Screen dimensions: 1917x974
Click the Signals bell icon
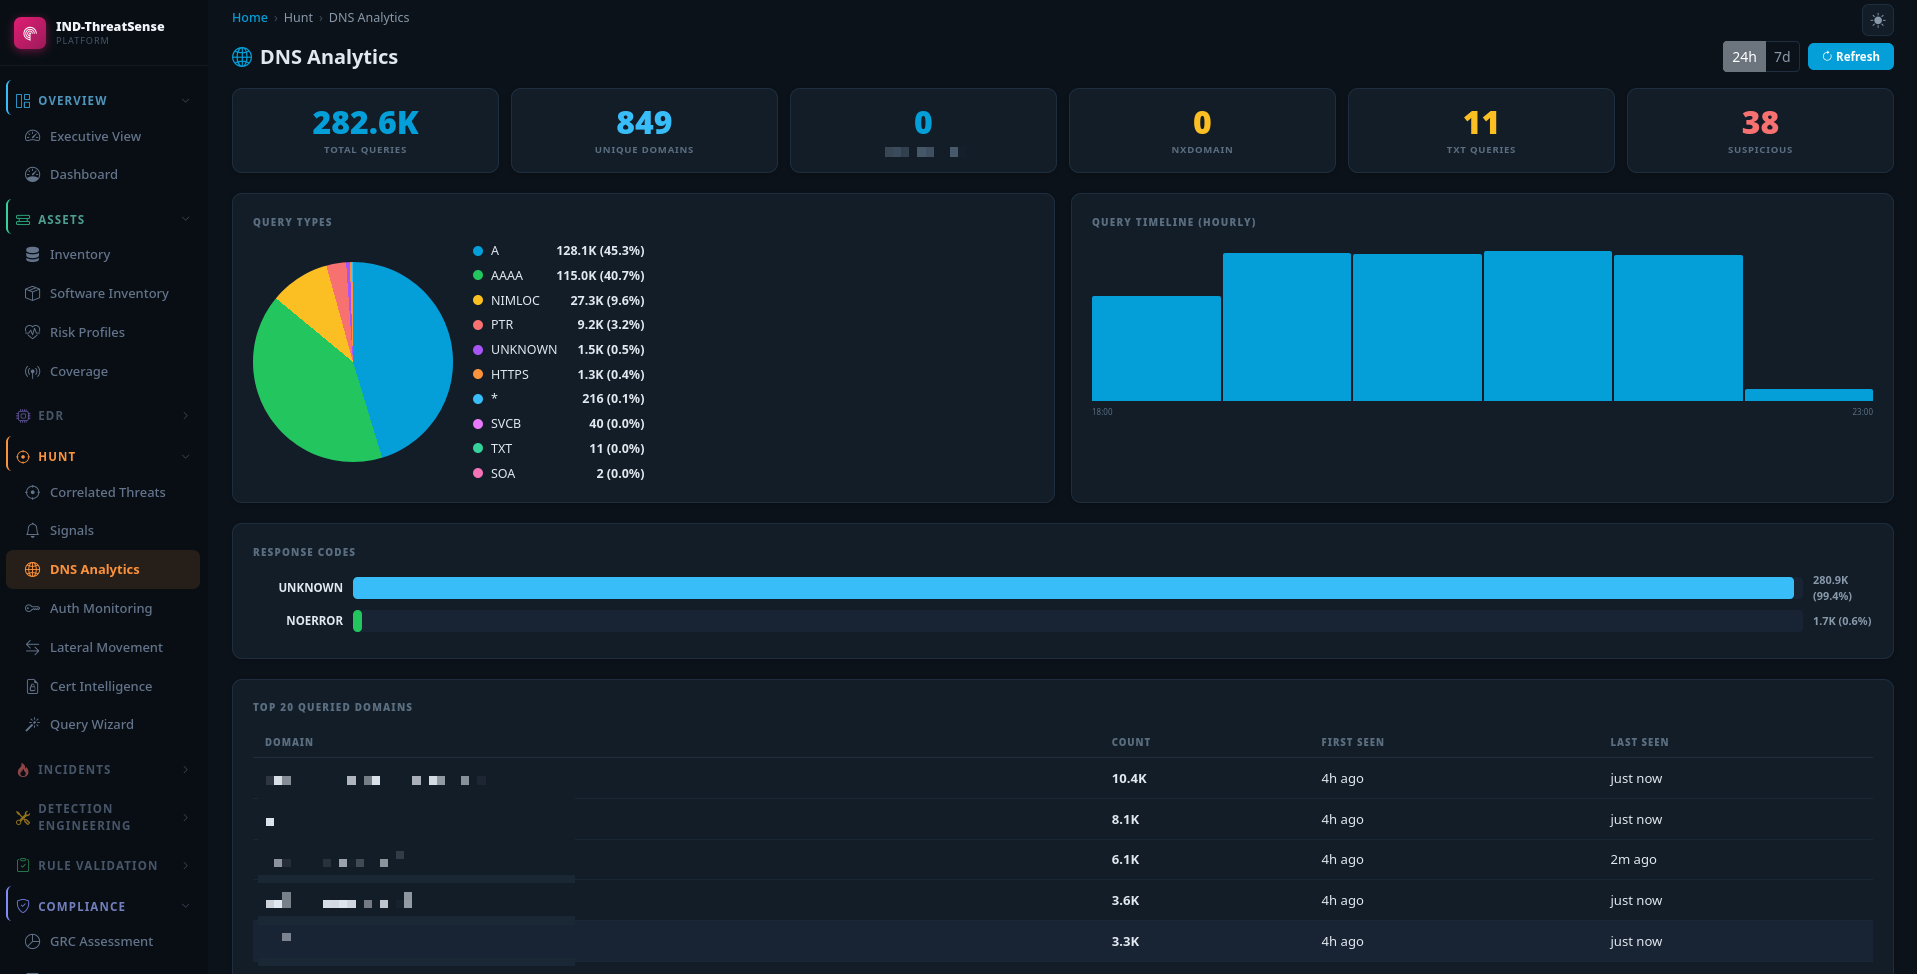pos(32,531)
